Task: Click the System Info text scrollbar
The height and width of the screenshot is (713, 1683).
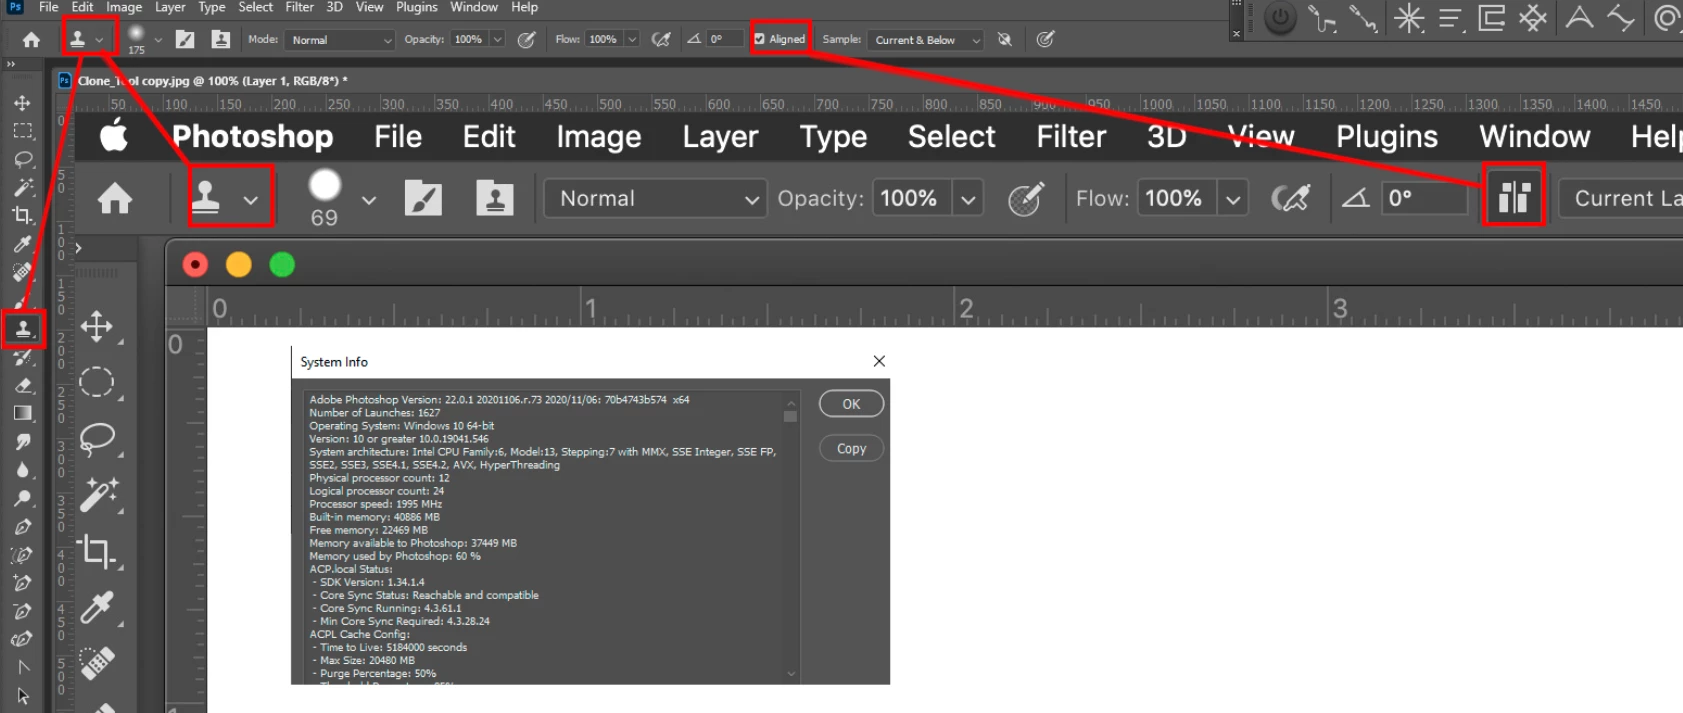Action: (x=790, y=536)
